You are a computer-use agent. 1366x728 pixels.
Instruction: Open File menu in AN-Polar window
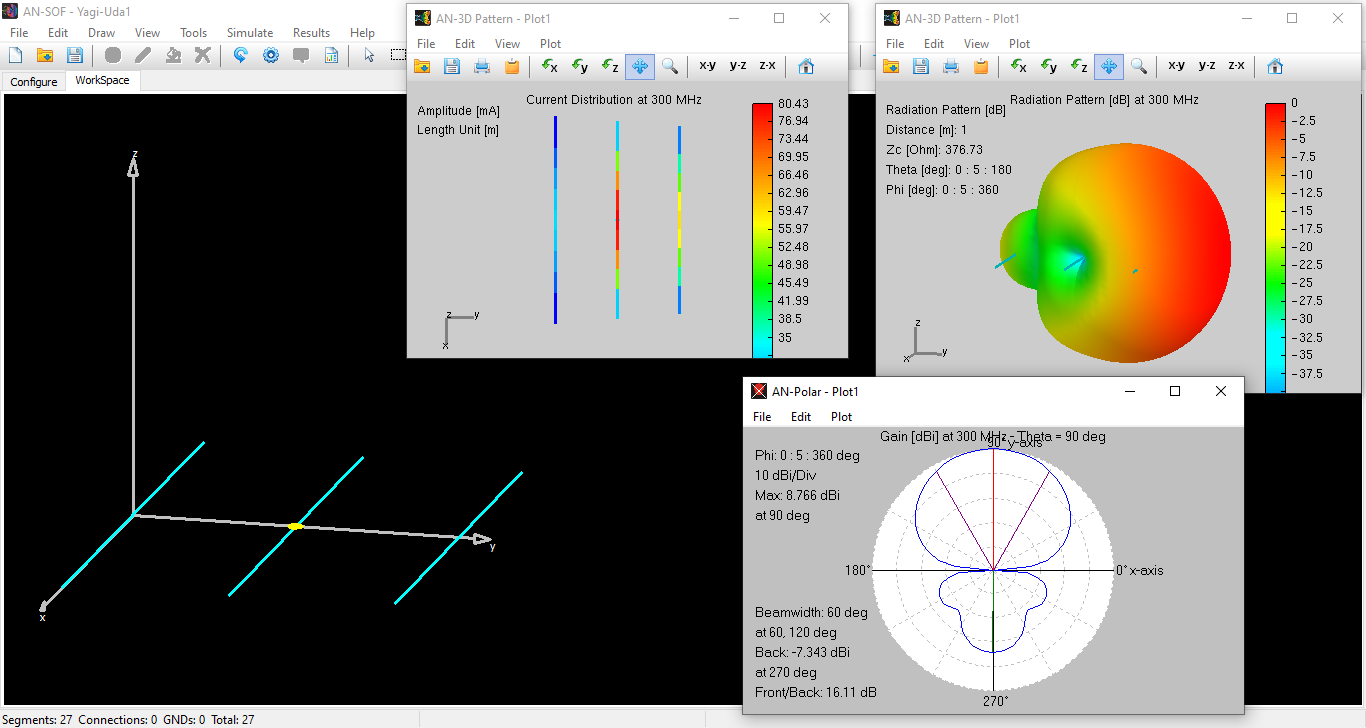762,417
